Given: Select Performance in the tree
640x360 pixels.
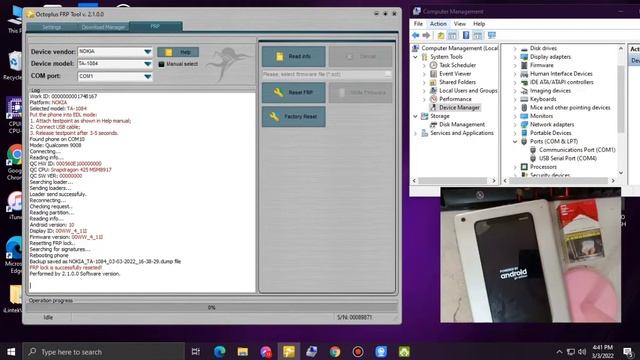Looking at the screenshot, I should [x=455, y=99].
